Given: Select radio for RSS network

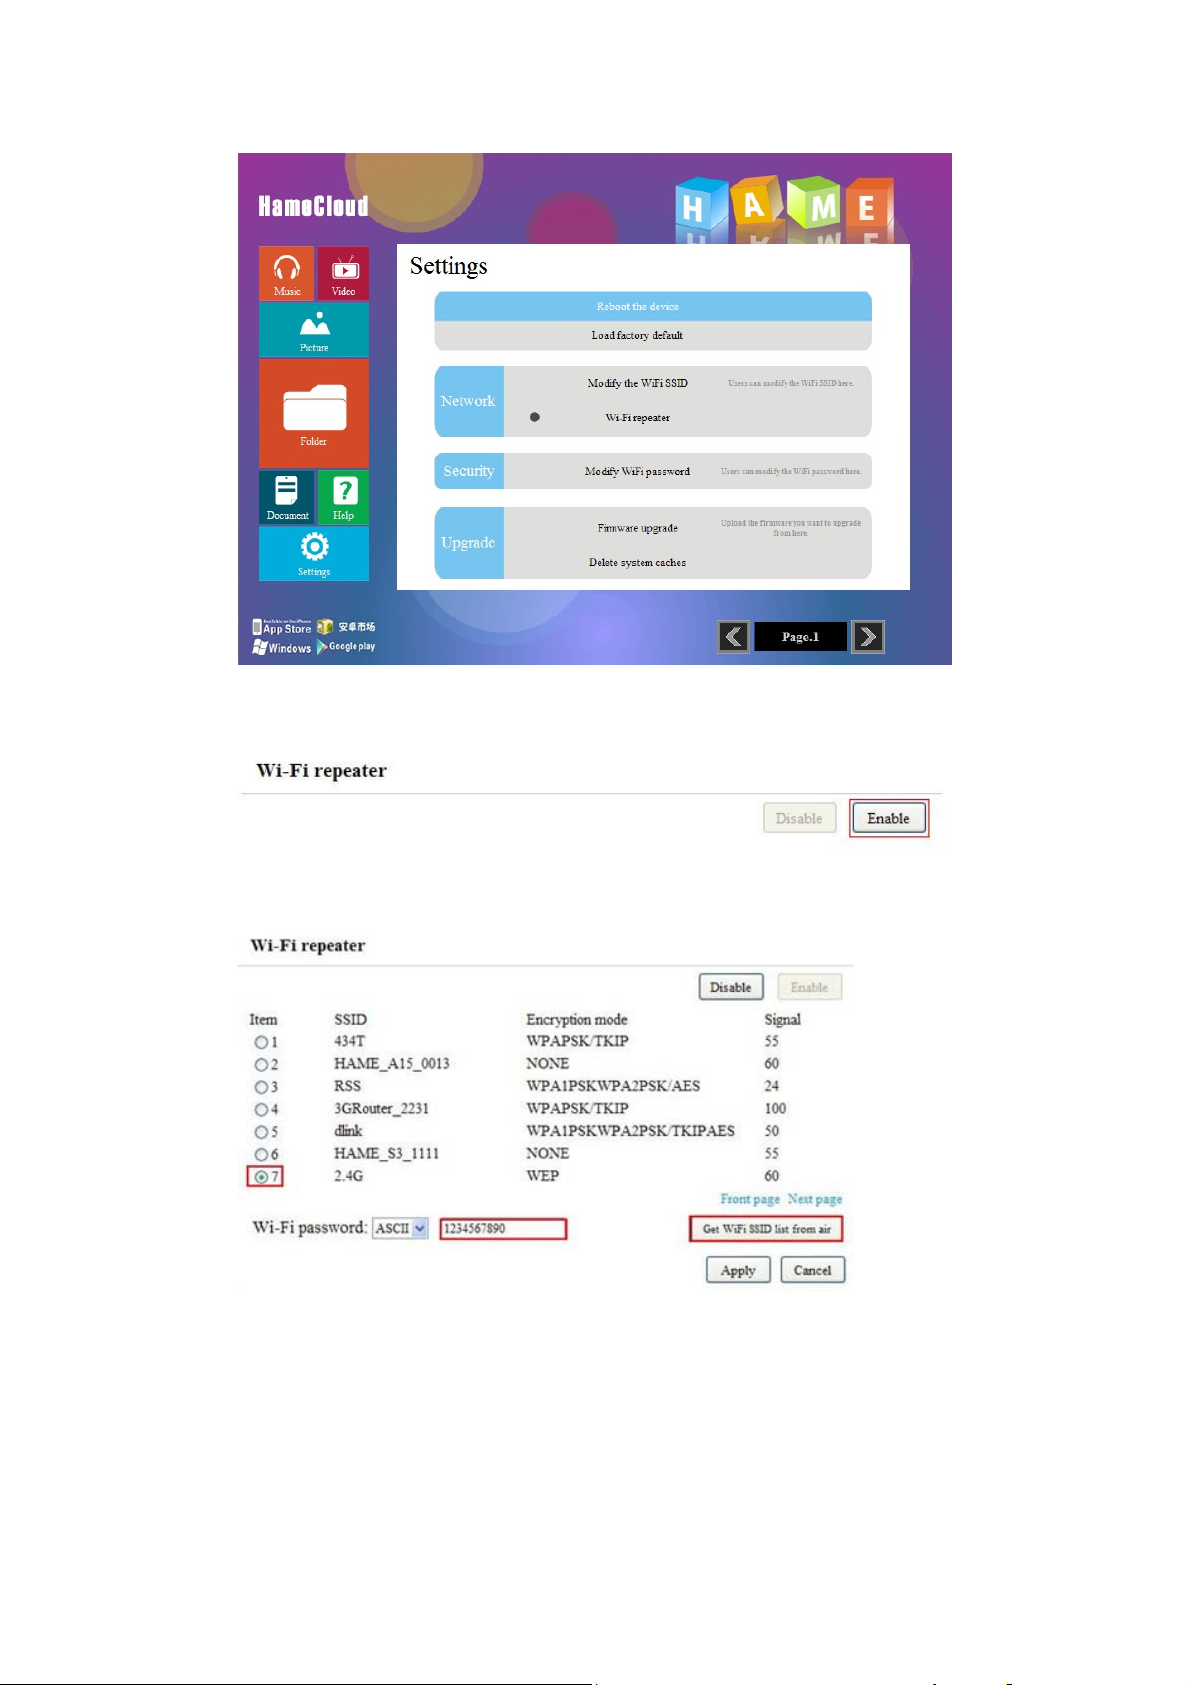Looking at the screenshot, I should 261,1087.
